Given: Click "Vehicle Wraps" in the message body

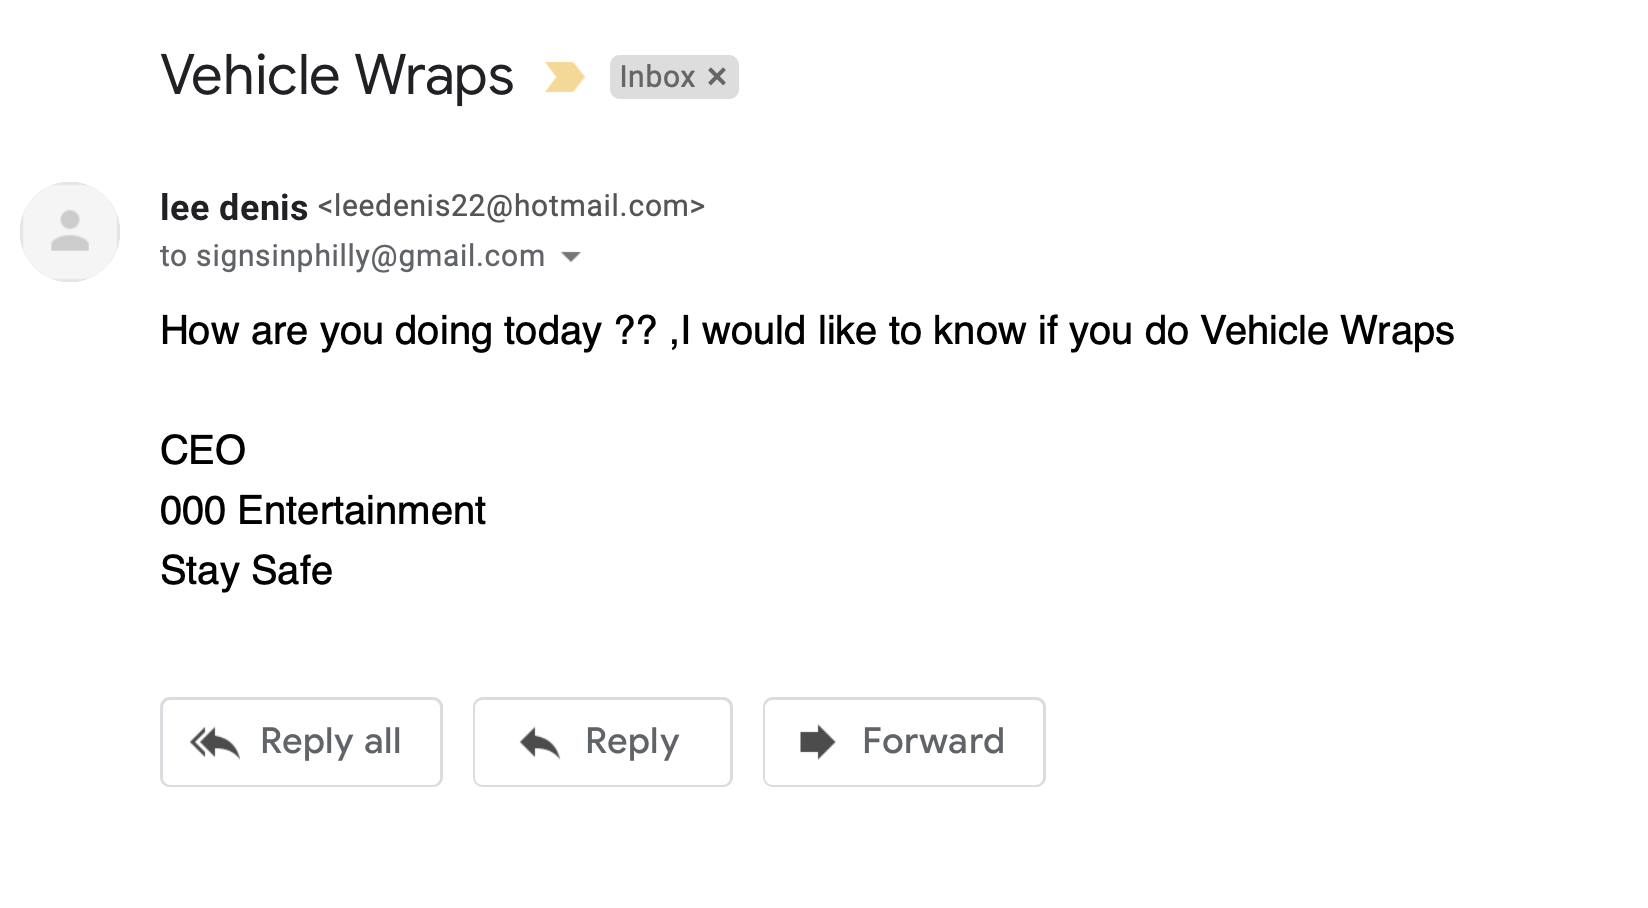Looking at the screenshot, I should click(1327, 331).
